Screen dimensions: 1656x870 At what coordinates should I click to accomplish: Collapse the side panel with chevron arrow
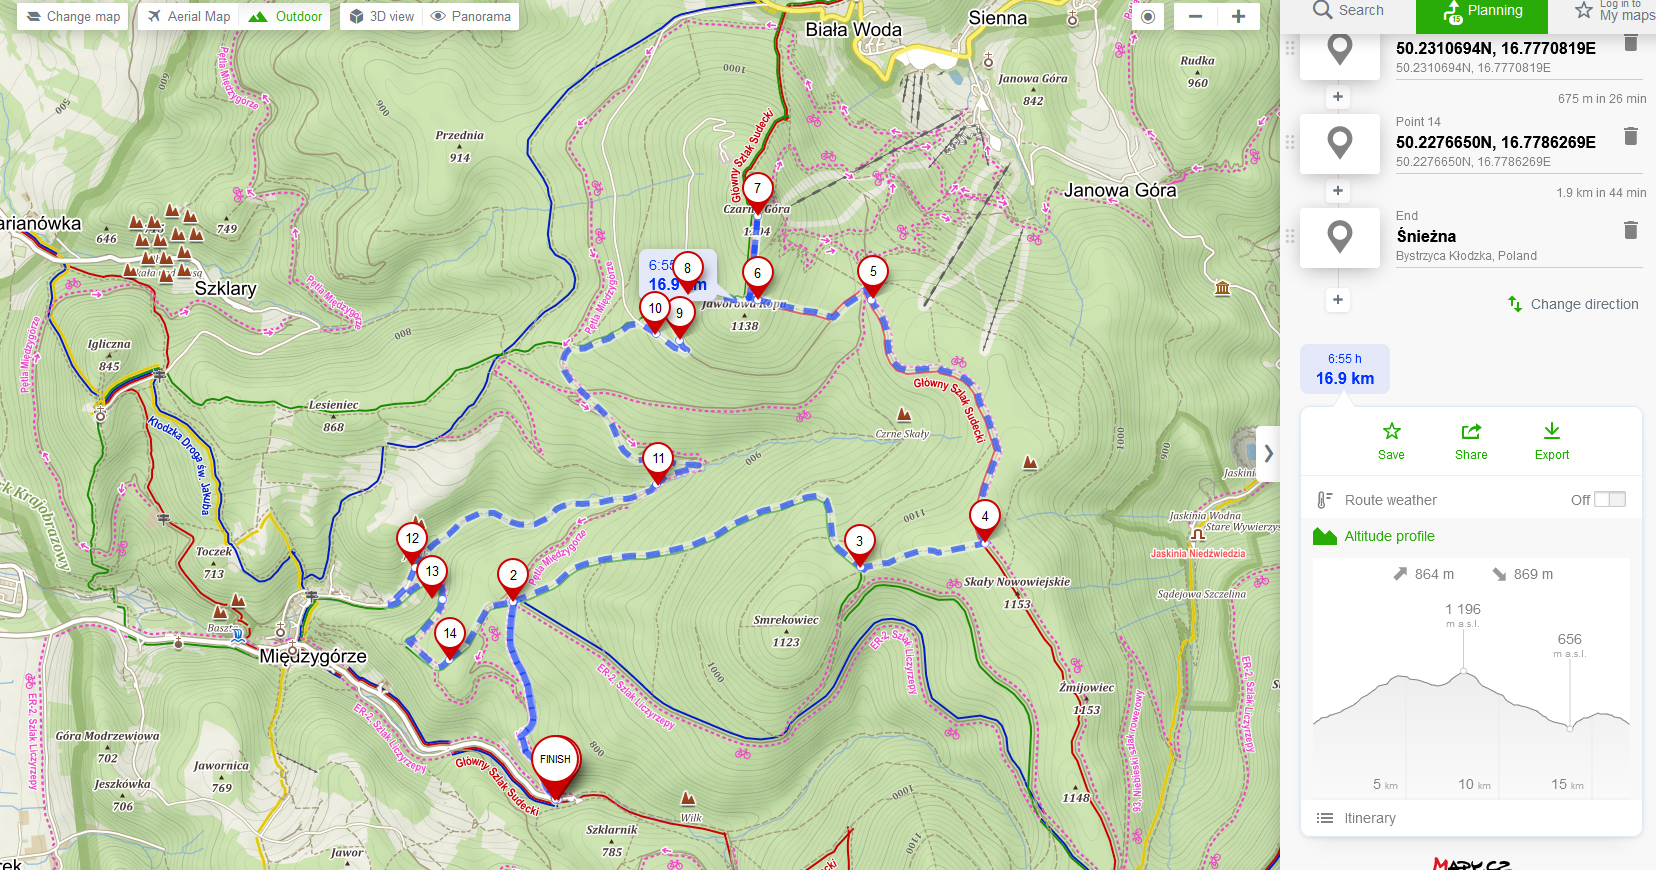[x=1268, y=453]
